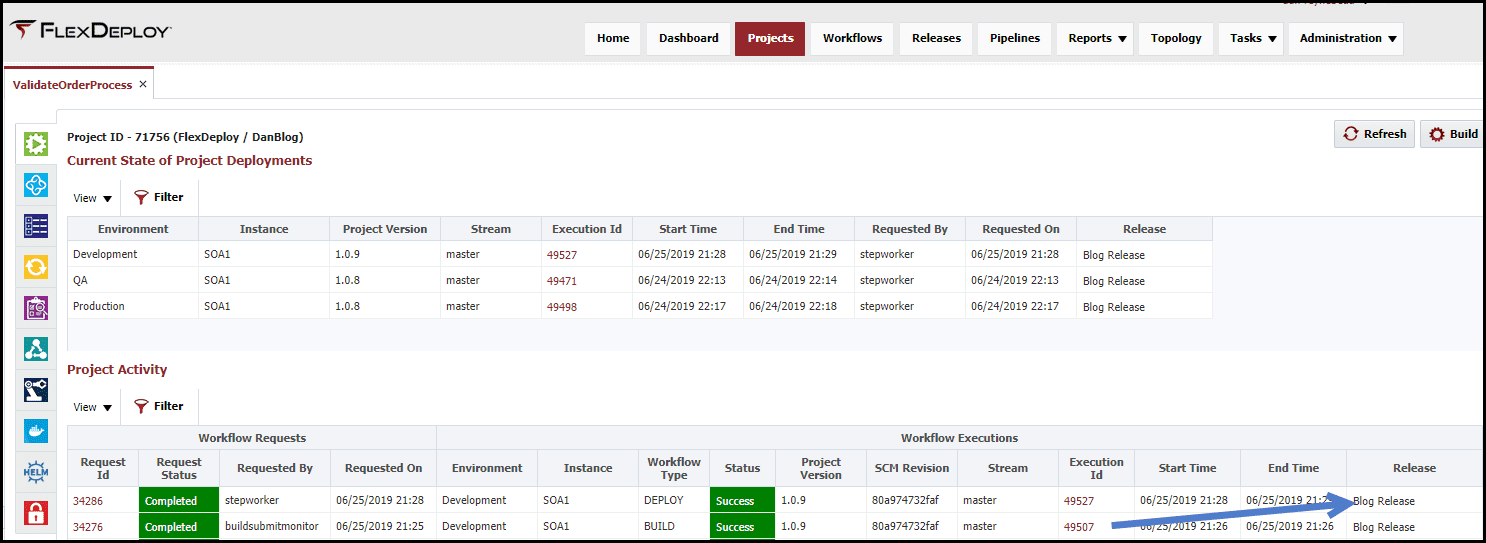Click Filter in the Project Activity toolbar

(x=159, y=406)
